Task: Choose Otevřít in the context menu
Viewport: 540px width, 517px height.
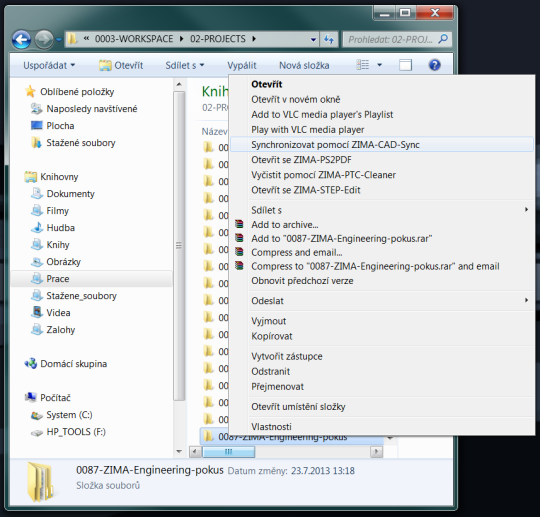Action: pos(382,84)
